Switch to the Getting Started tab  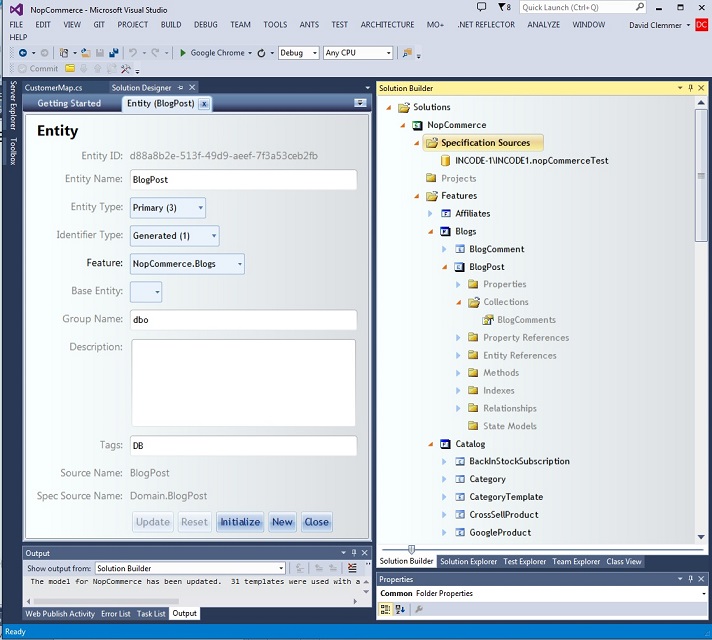pos(69,104)
